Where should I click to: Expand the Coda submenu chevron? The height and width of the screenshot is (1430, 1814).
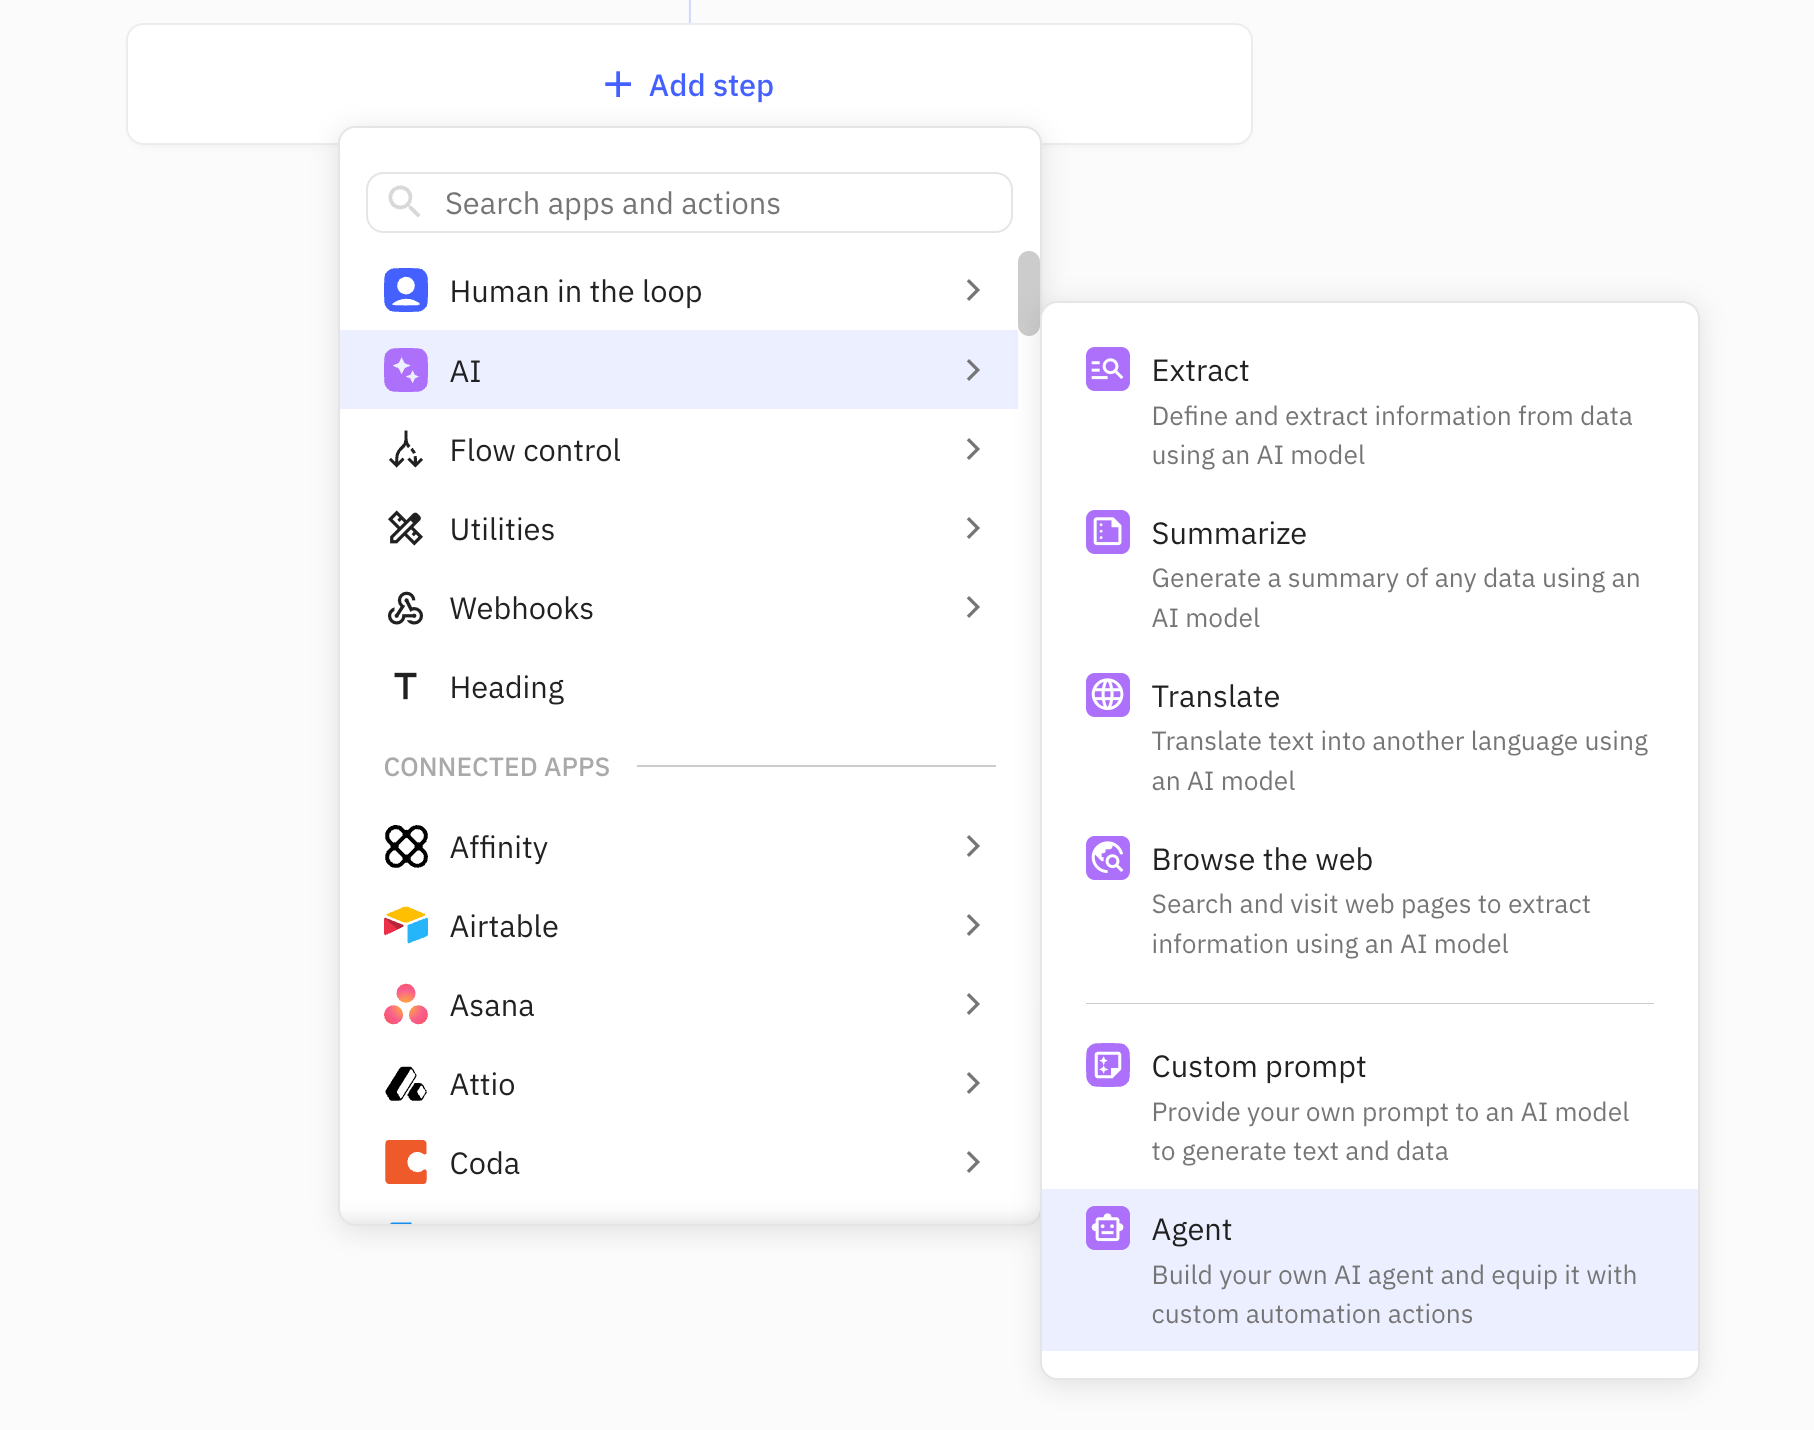(973, 1162)
